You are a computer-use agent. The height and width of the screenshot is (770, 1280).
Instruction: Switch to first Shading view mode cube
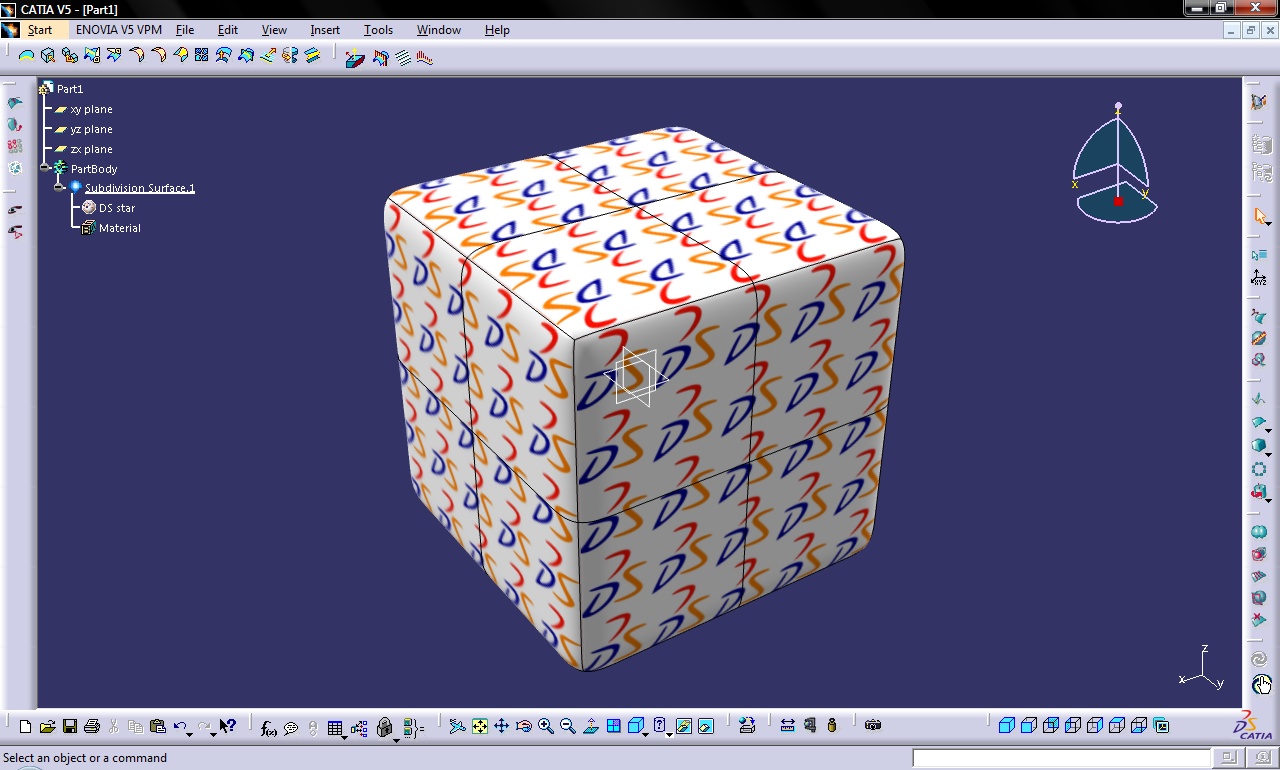coord(1007,725)
